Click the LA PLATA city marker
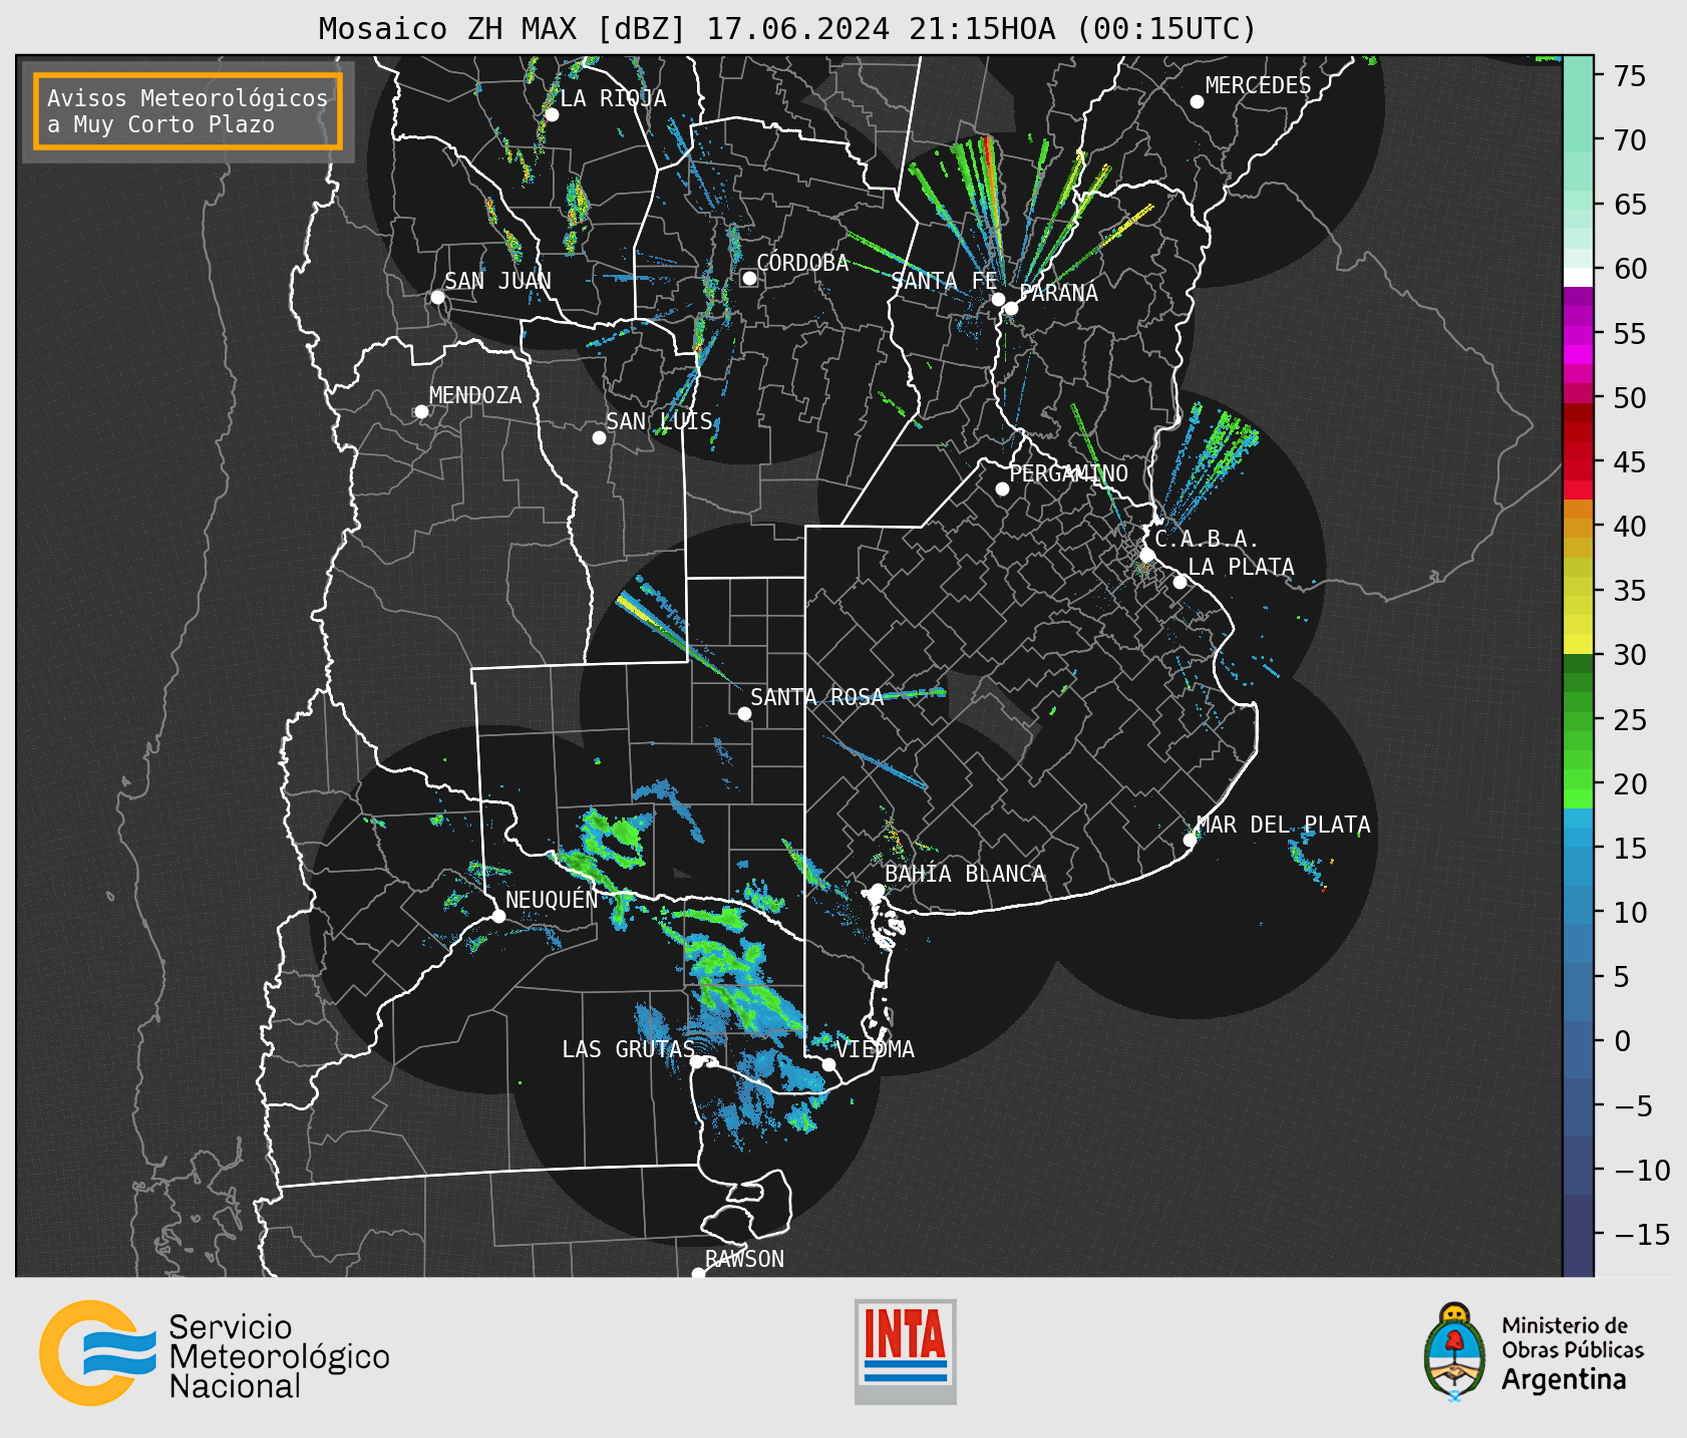 pyautogui.click(x=1180, y=582)
